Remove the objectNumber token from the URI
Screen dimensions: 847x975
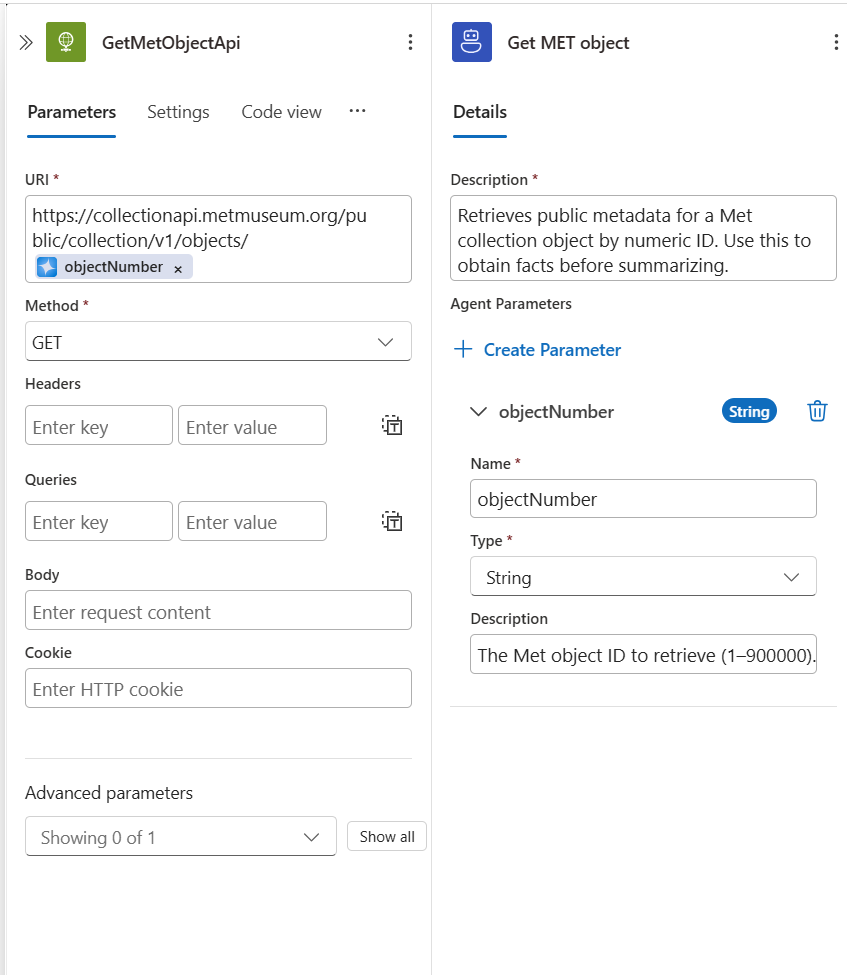point(177,267)
